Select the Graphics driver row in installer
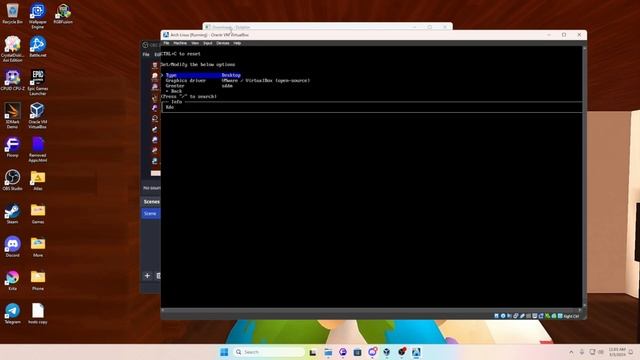The image size is (640, 360). [238, 80]
